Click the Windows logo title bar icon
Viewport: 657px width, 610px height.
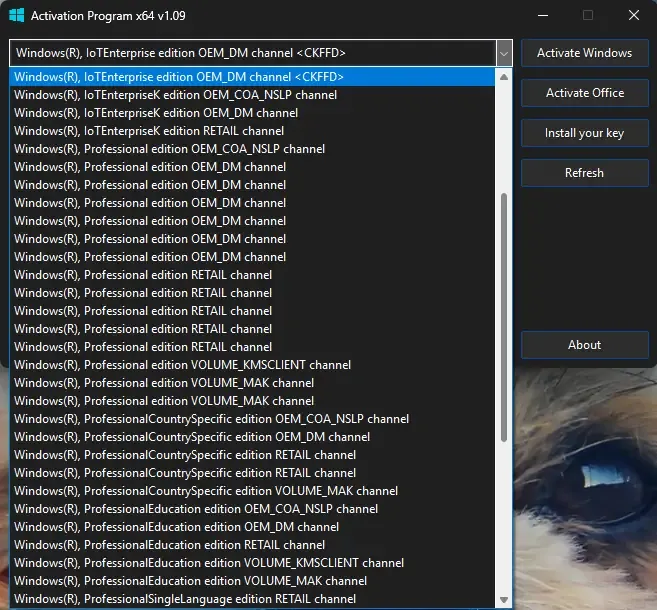point(17,16)
